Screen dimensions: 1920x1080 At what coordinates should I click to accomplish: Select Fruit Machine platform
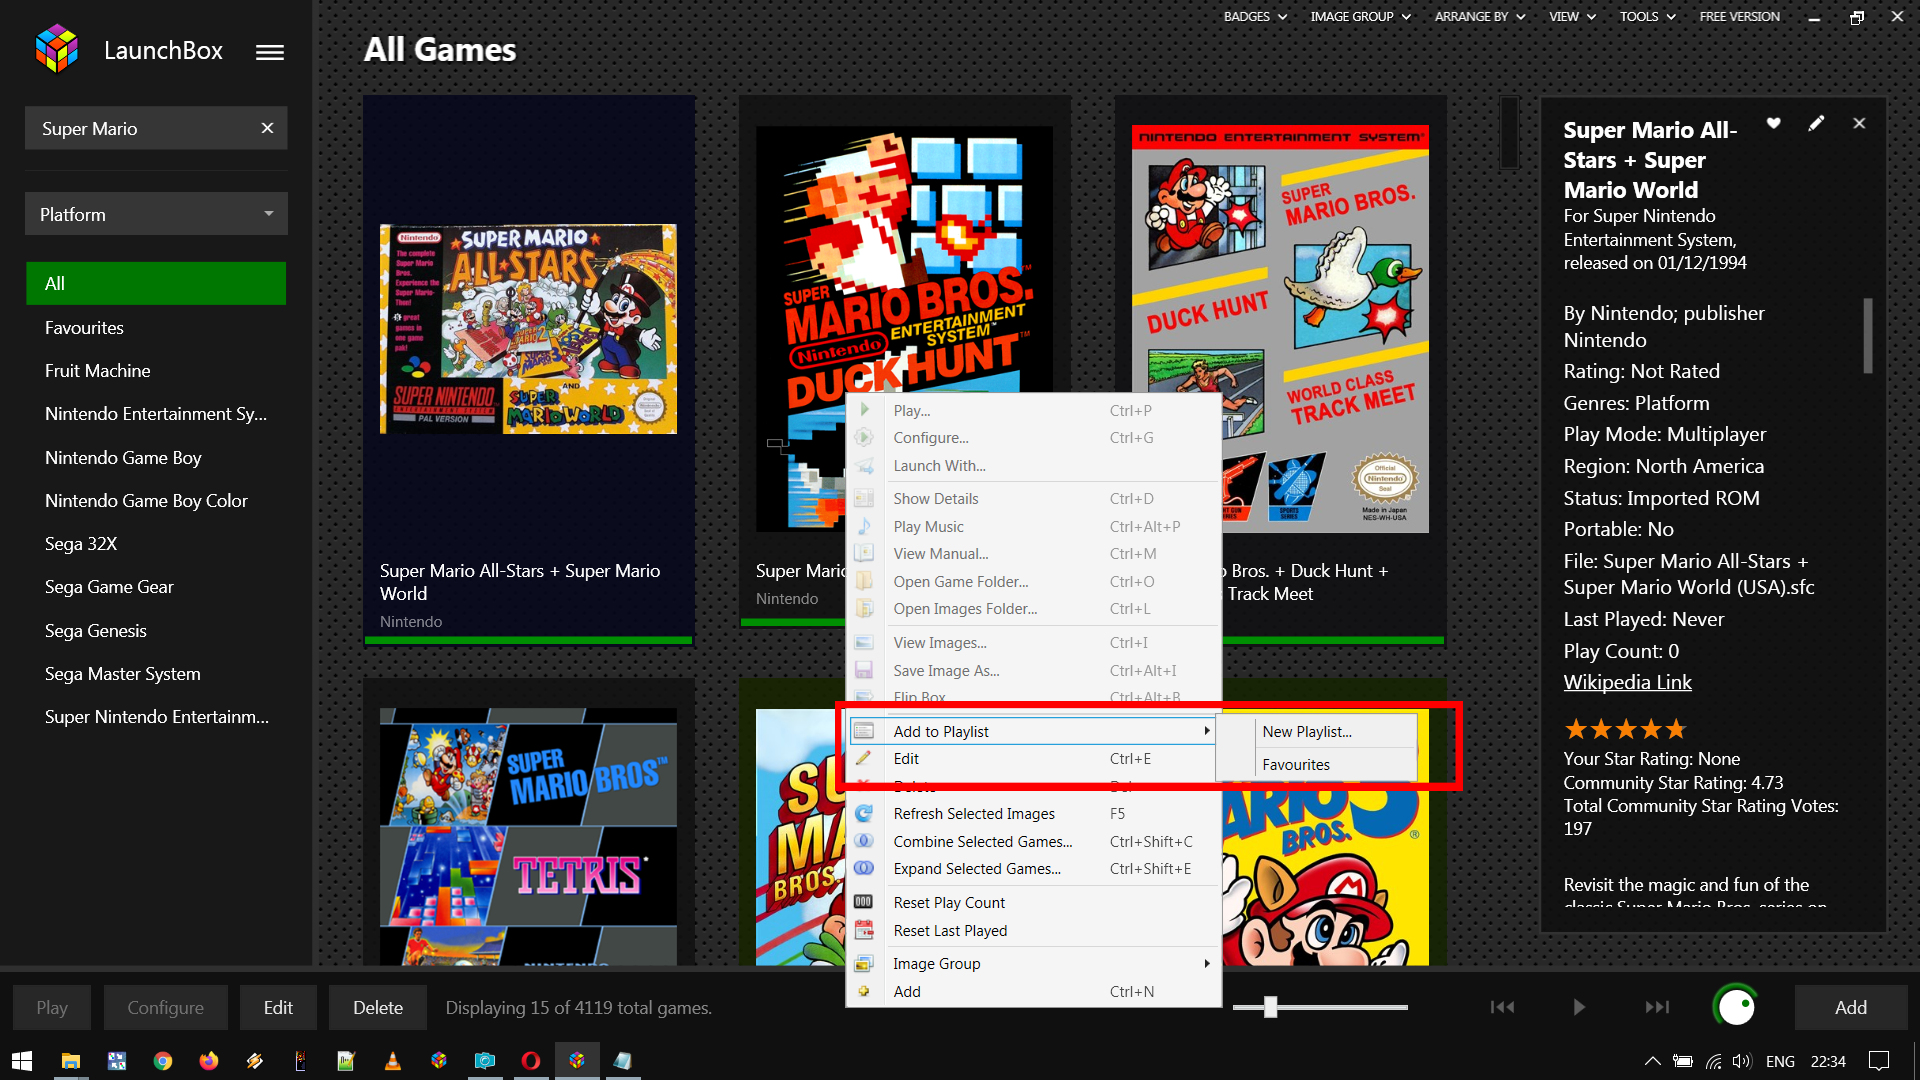click(97, 370)
